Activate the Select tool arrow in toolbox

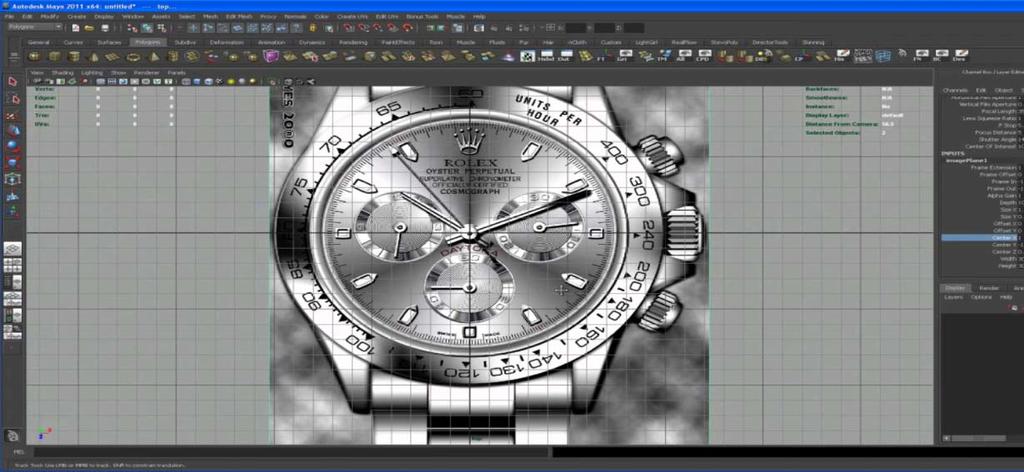[12, 82]
